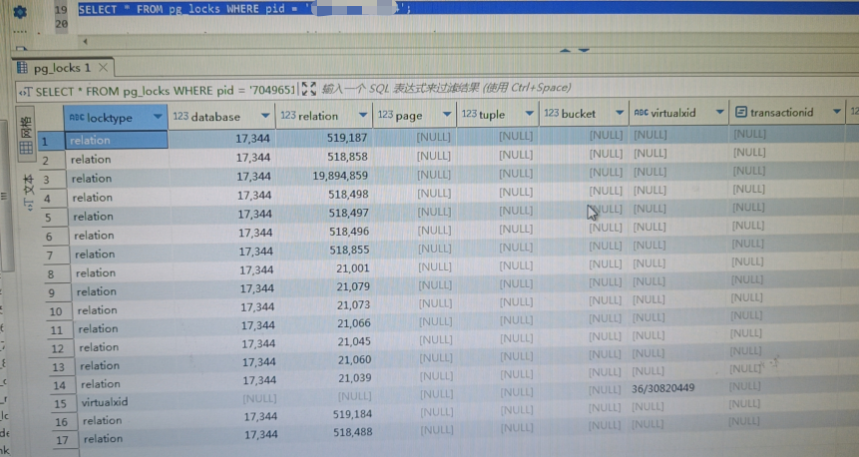Click the relation column header
This screenshot has height=457, width=859.
coord(324,116)
